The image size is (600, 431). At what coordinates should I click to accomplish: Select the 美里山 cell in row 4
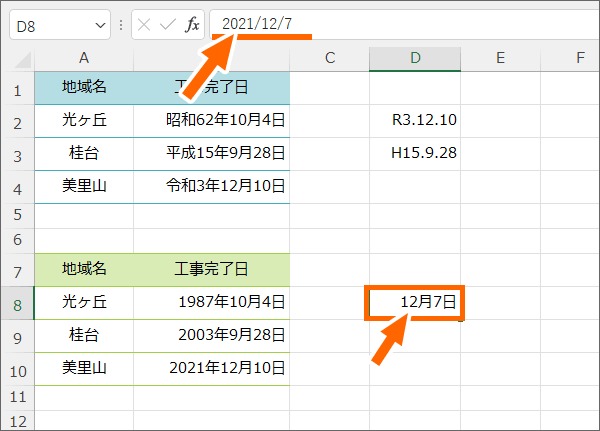pos(84,187)
